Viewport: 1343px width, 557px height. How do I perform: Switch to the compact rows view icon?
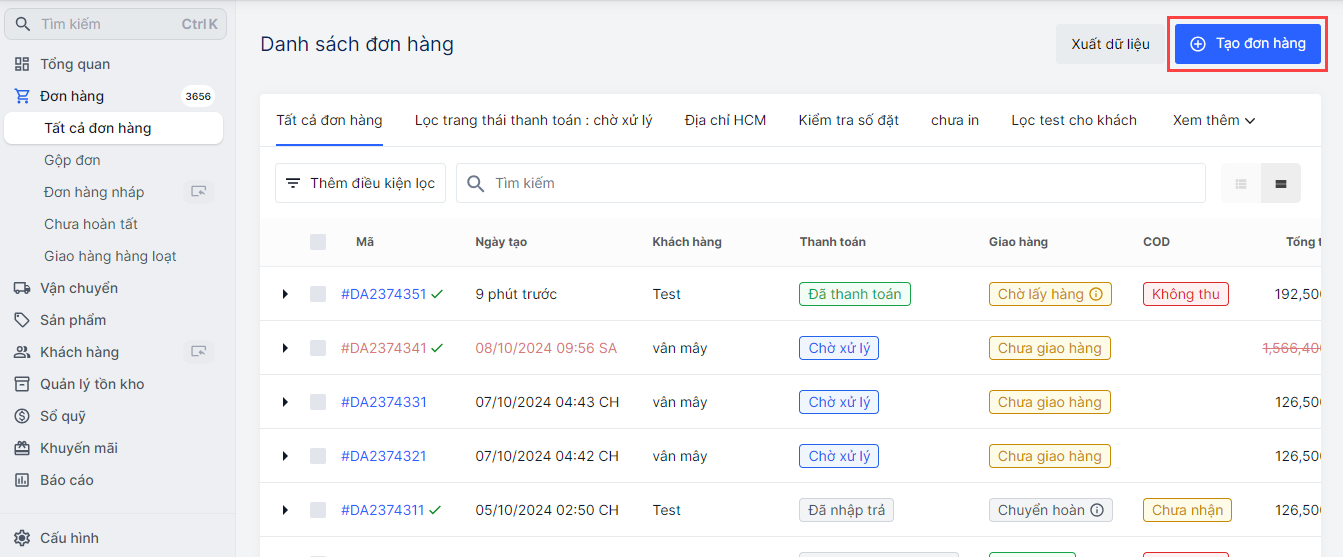pos(1281,183)
